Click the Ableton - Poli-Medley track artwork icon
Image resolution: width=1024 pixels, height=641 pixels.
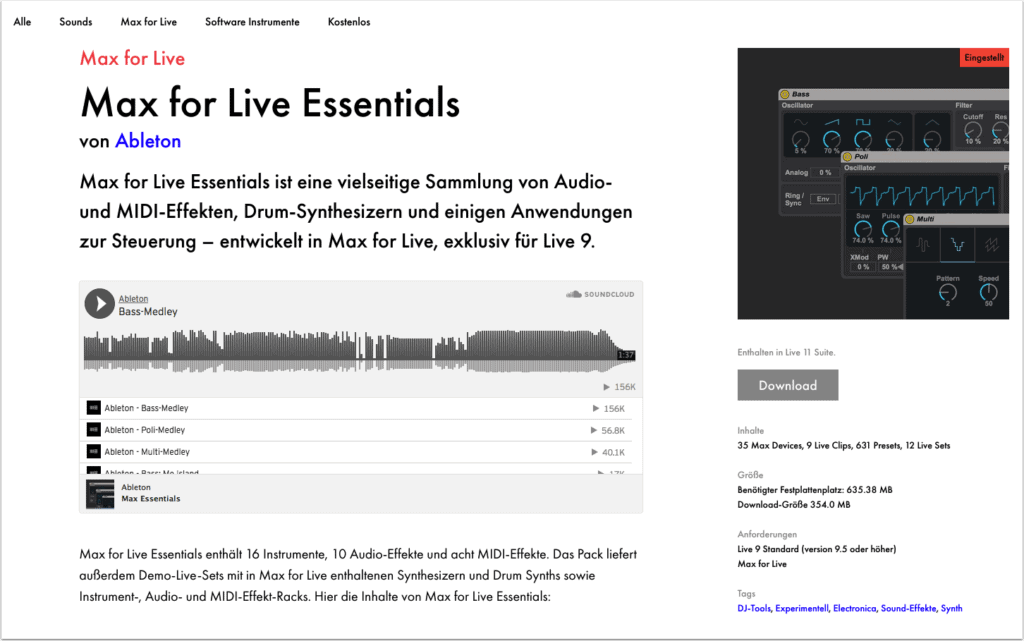click(x=93, y=430)
